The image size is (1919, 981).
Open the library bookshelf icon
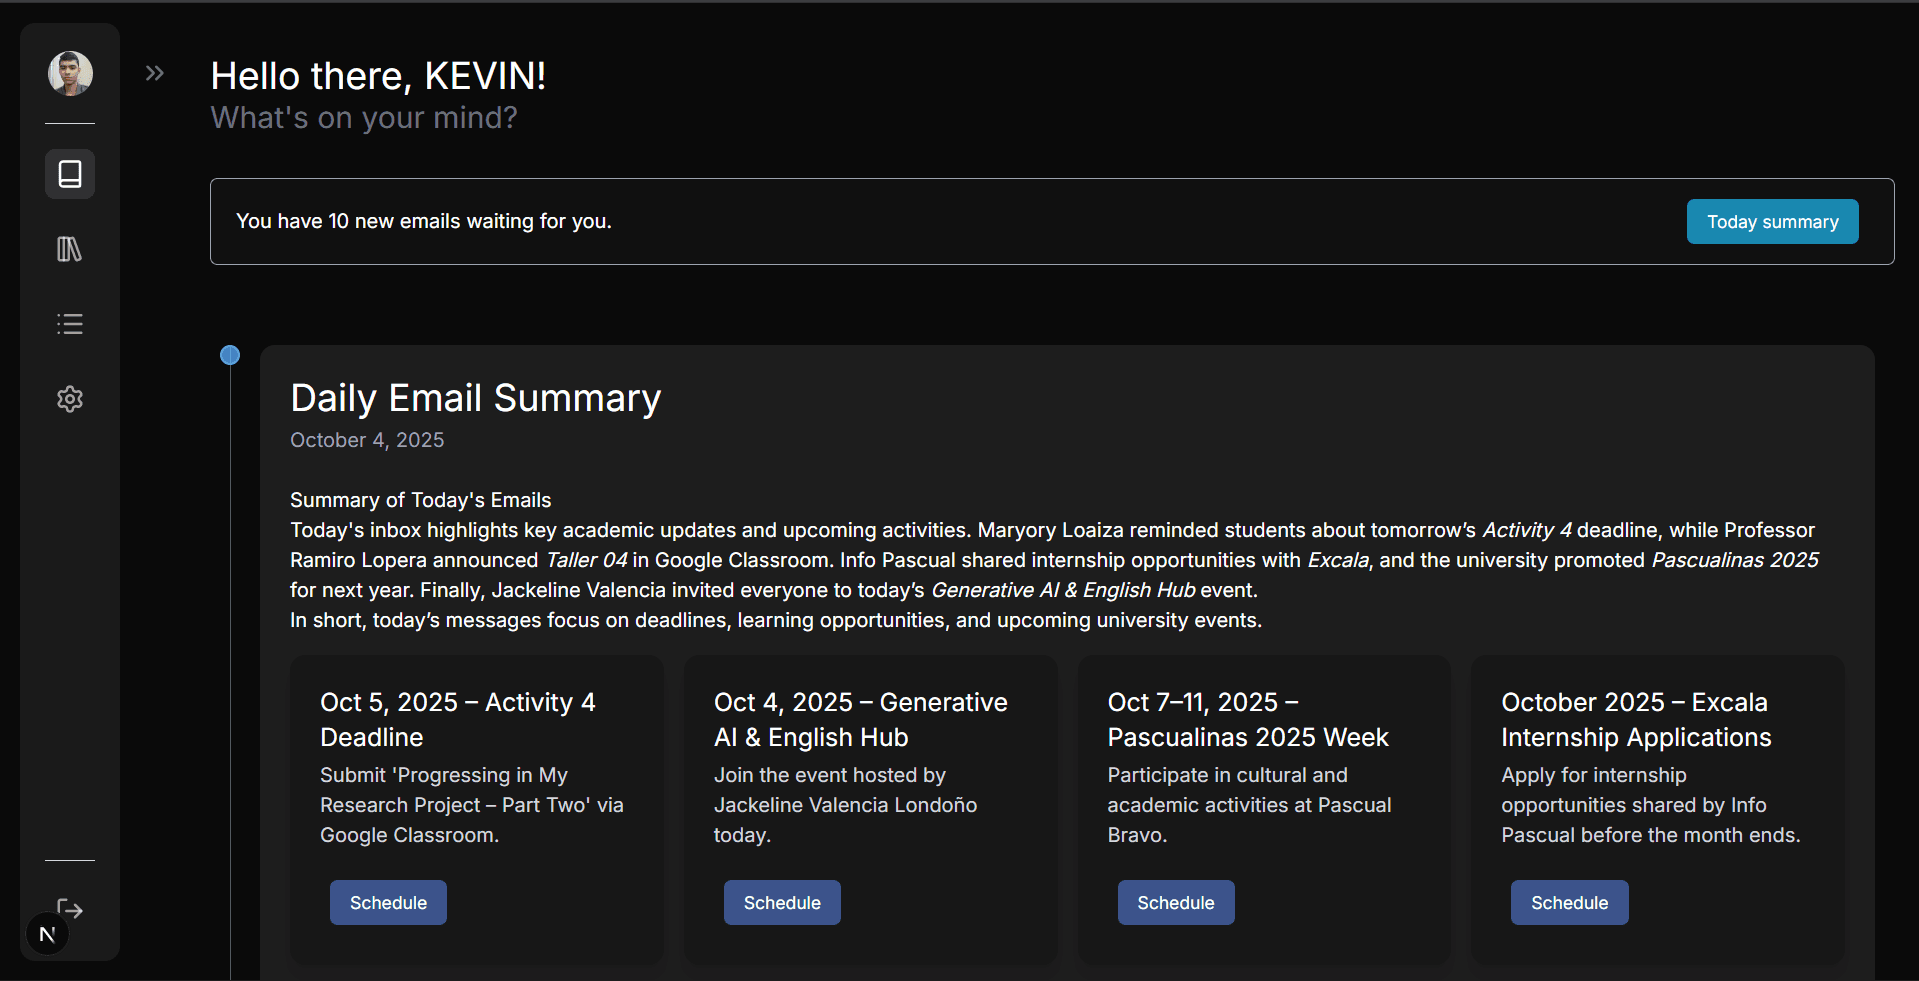(69, 249)
